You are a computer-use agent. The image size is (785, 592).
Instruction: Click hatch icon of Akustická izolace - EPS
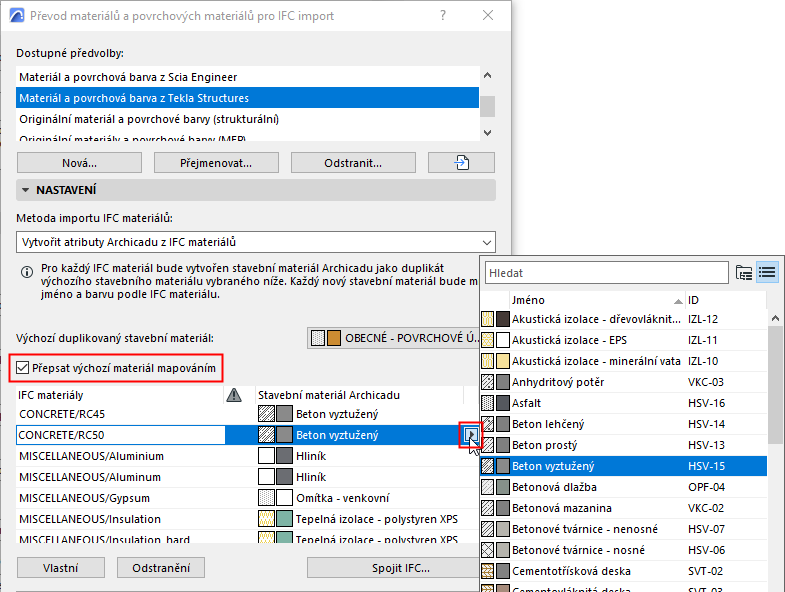(x=487, y=340)
